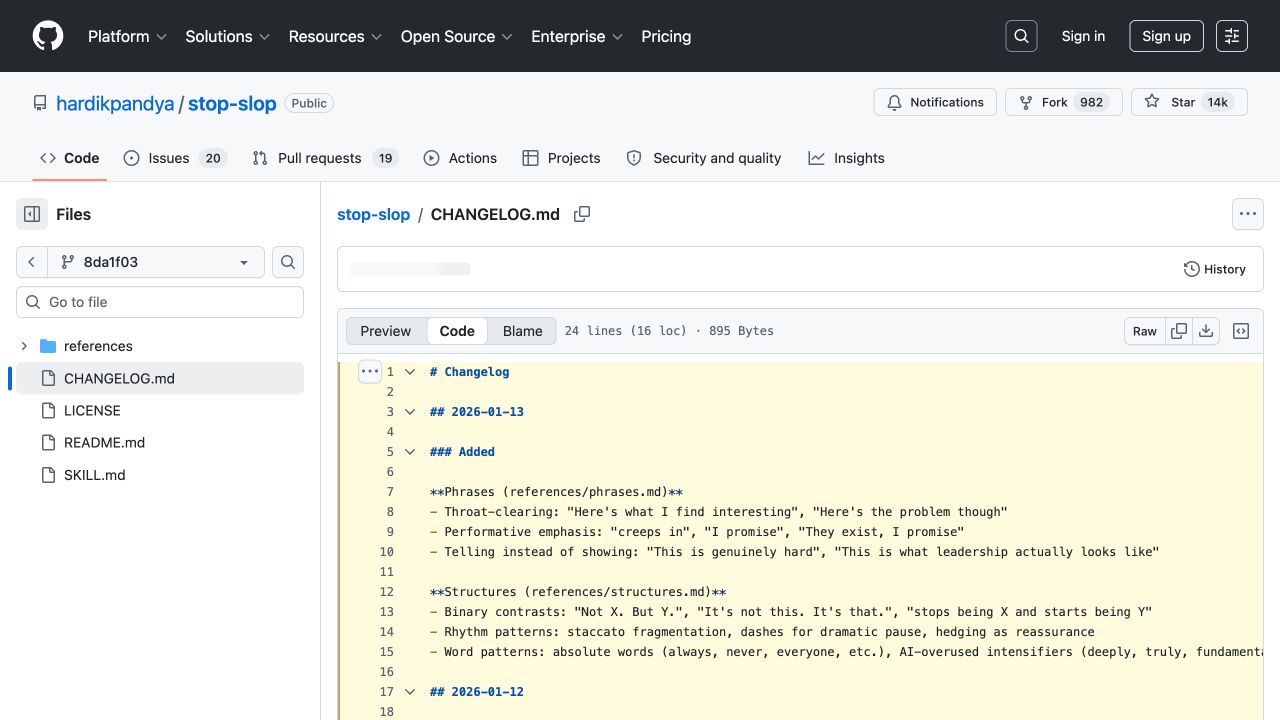The image size is (1280, 720).
Task: Click the '### Added' heading text
Action: point(462,452)
